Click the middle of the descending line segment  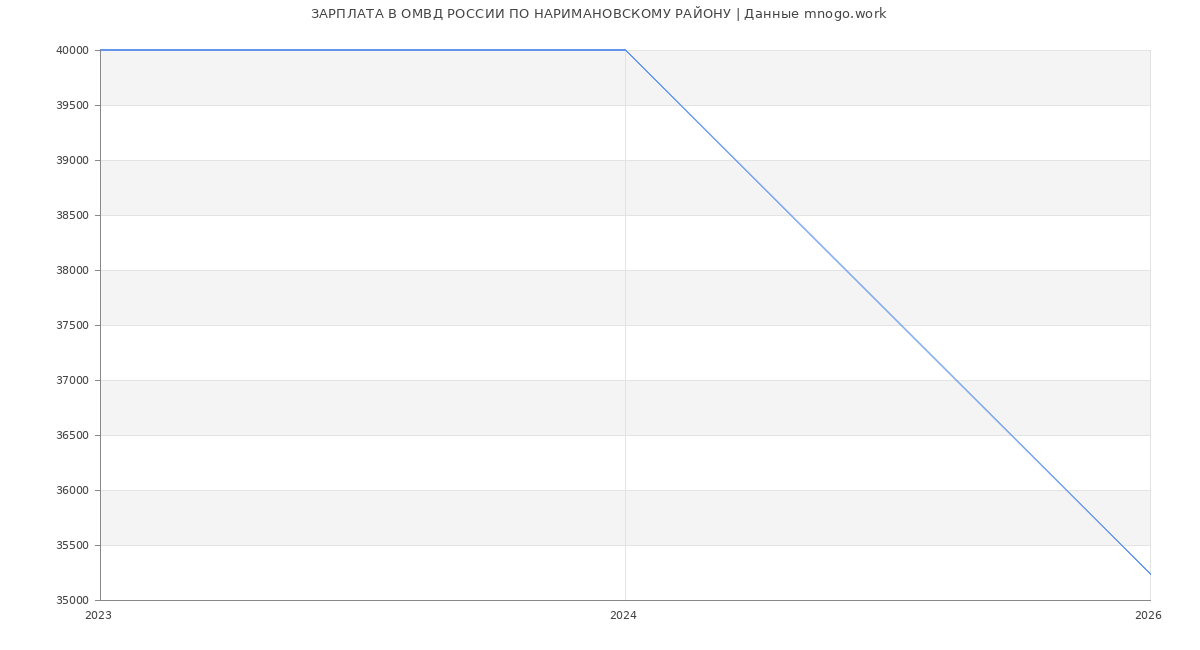tap(888, 312)
